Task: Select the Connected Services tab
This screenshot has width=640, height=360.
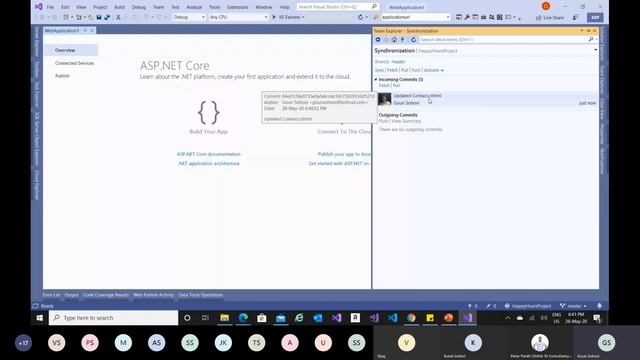Action: 74,63
